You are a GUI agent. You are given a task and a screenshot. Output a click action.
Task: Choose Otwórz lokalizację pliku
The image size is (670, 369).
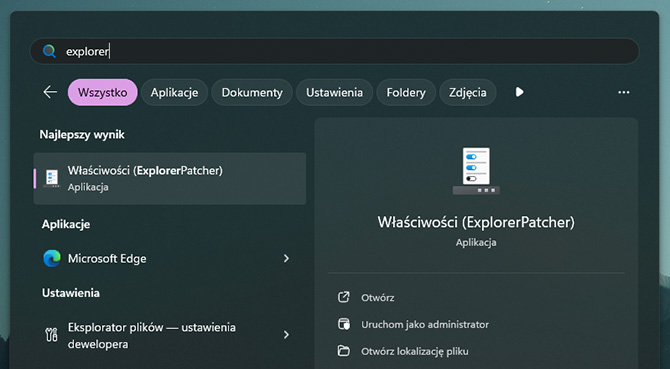414,351
